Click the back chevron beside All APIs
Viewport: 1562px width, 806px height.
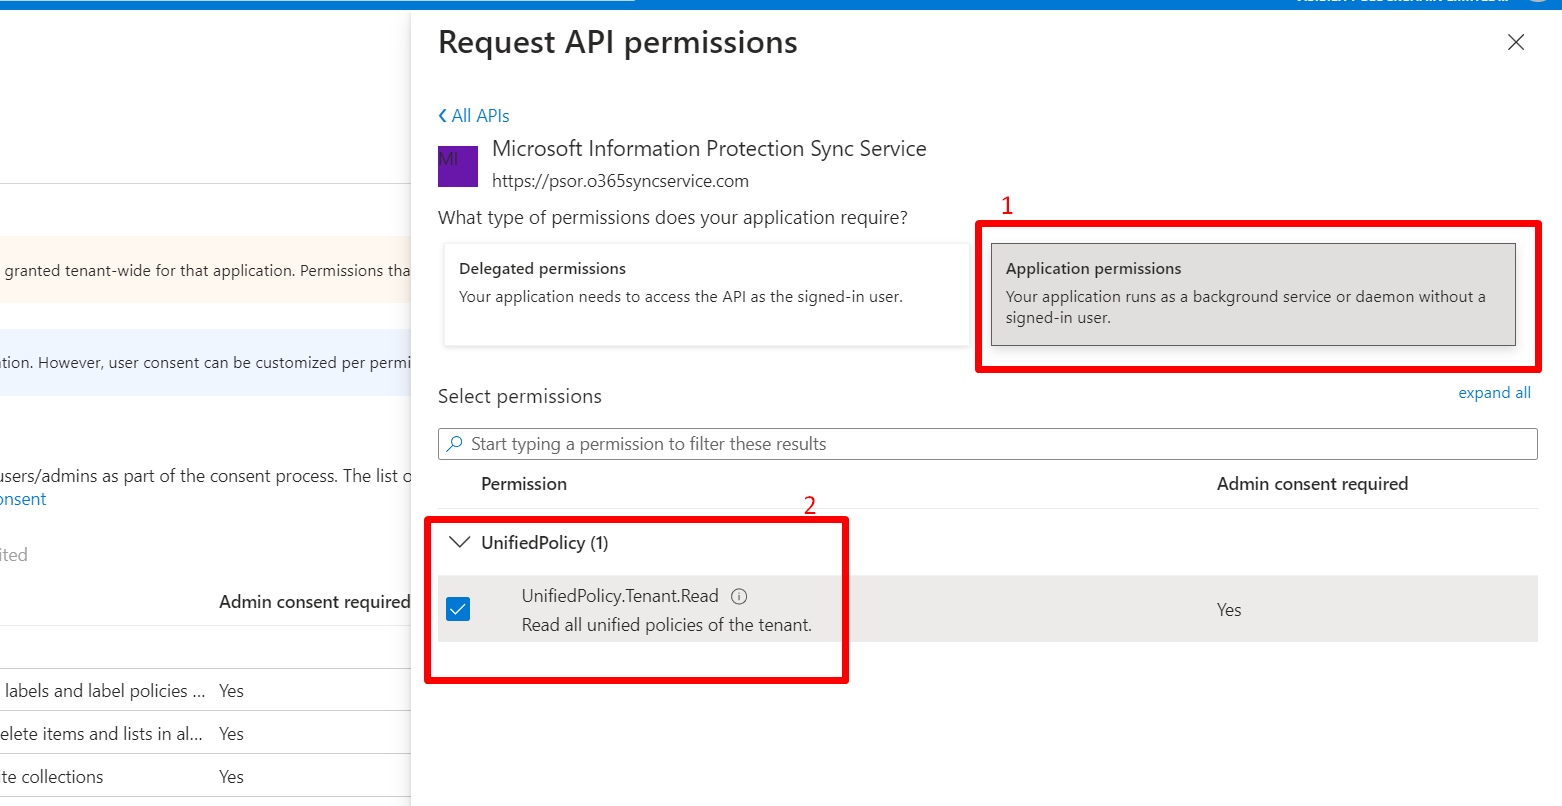tap(443, 116)
